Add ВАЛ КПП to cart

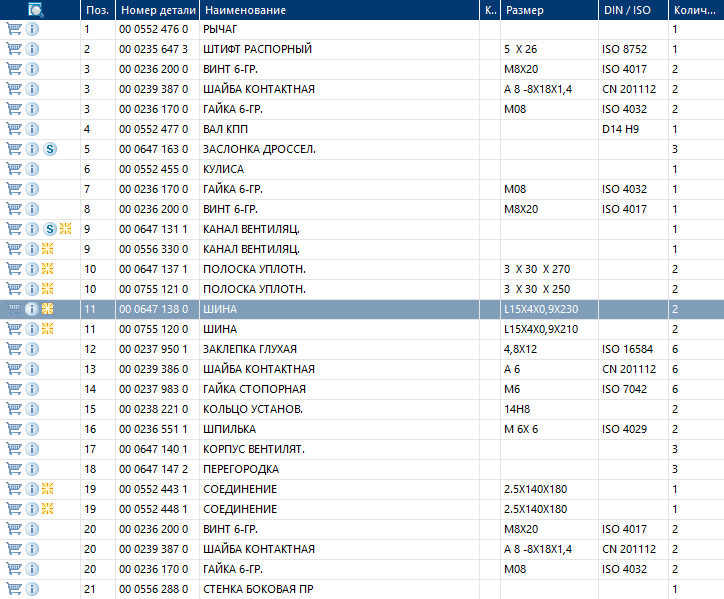coord(14,129)
